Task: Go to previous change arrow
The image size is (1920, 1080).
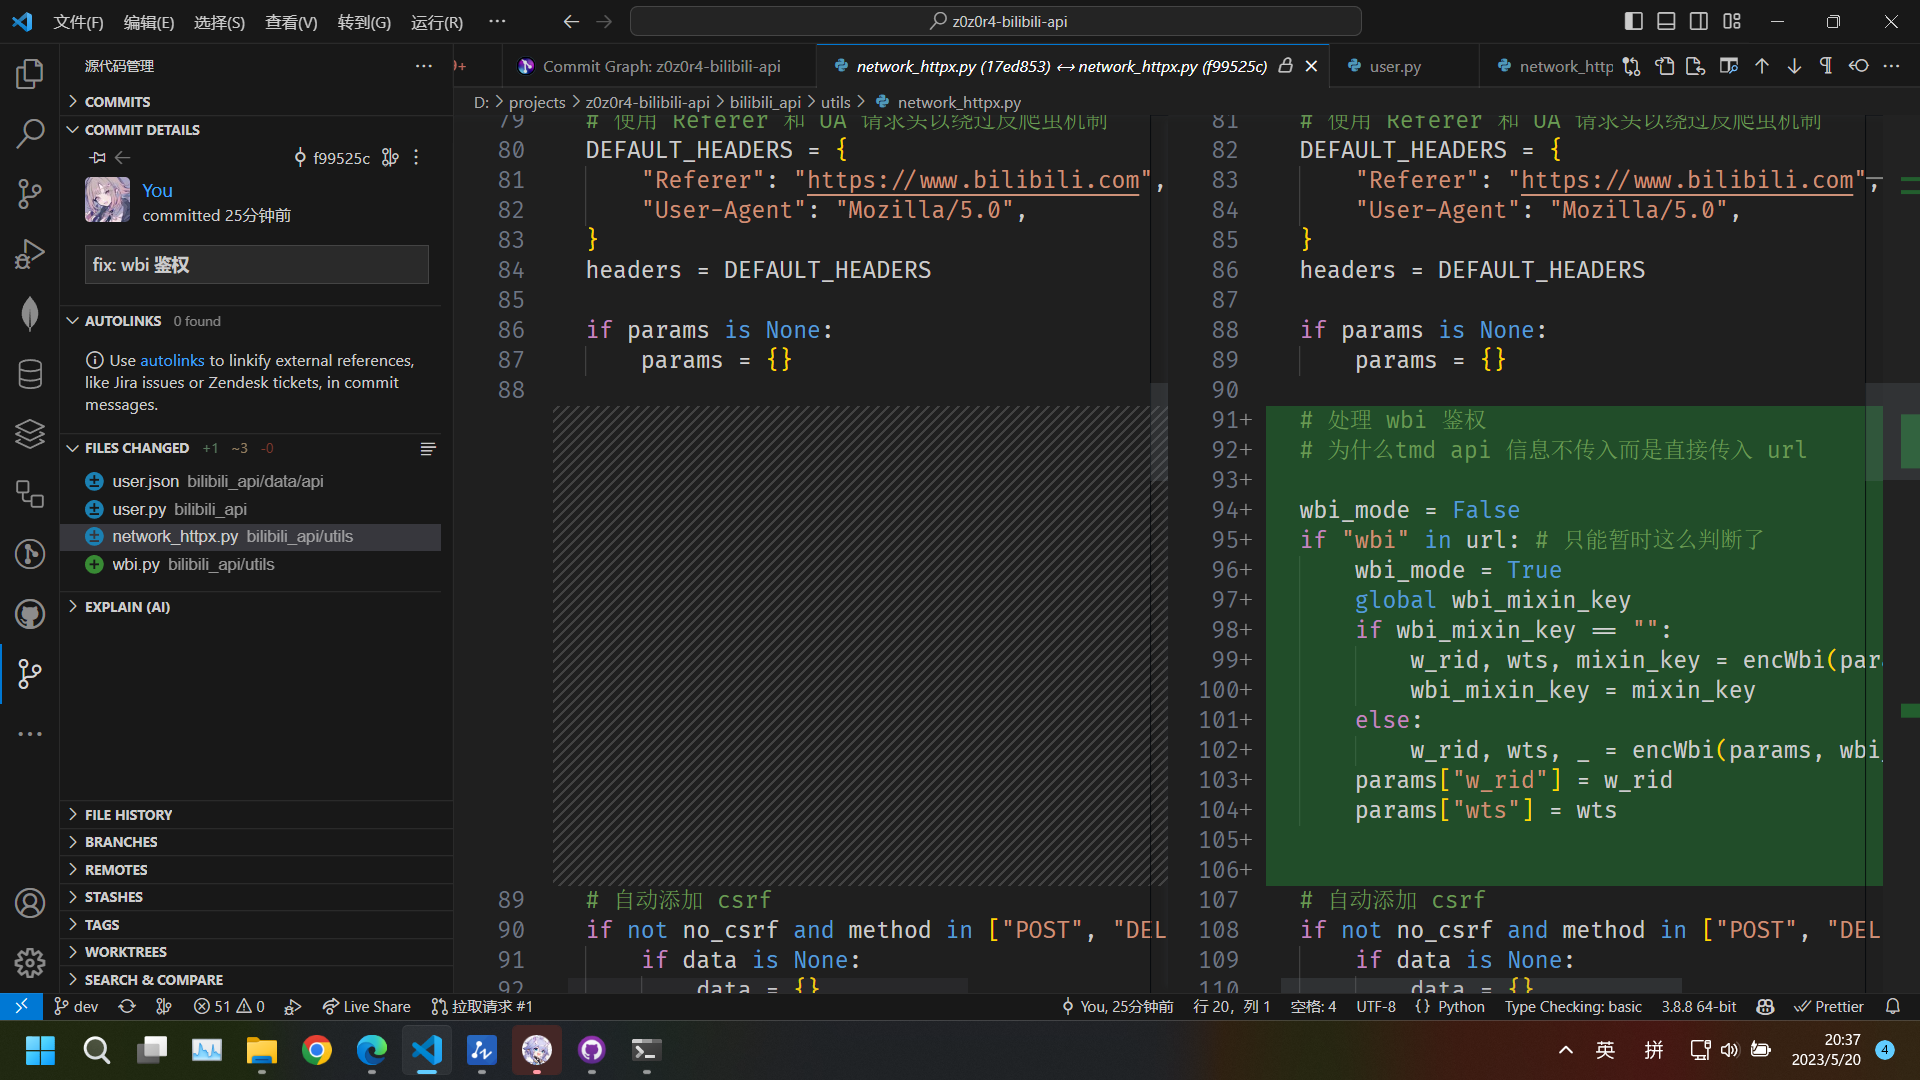Action: coord(1762,66)
